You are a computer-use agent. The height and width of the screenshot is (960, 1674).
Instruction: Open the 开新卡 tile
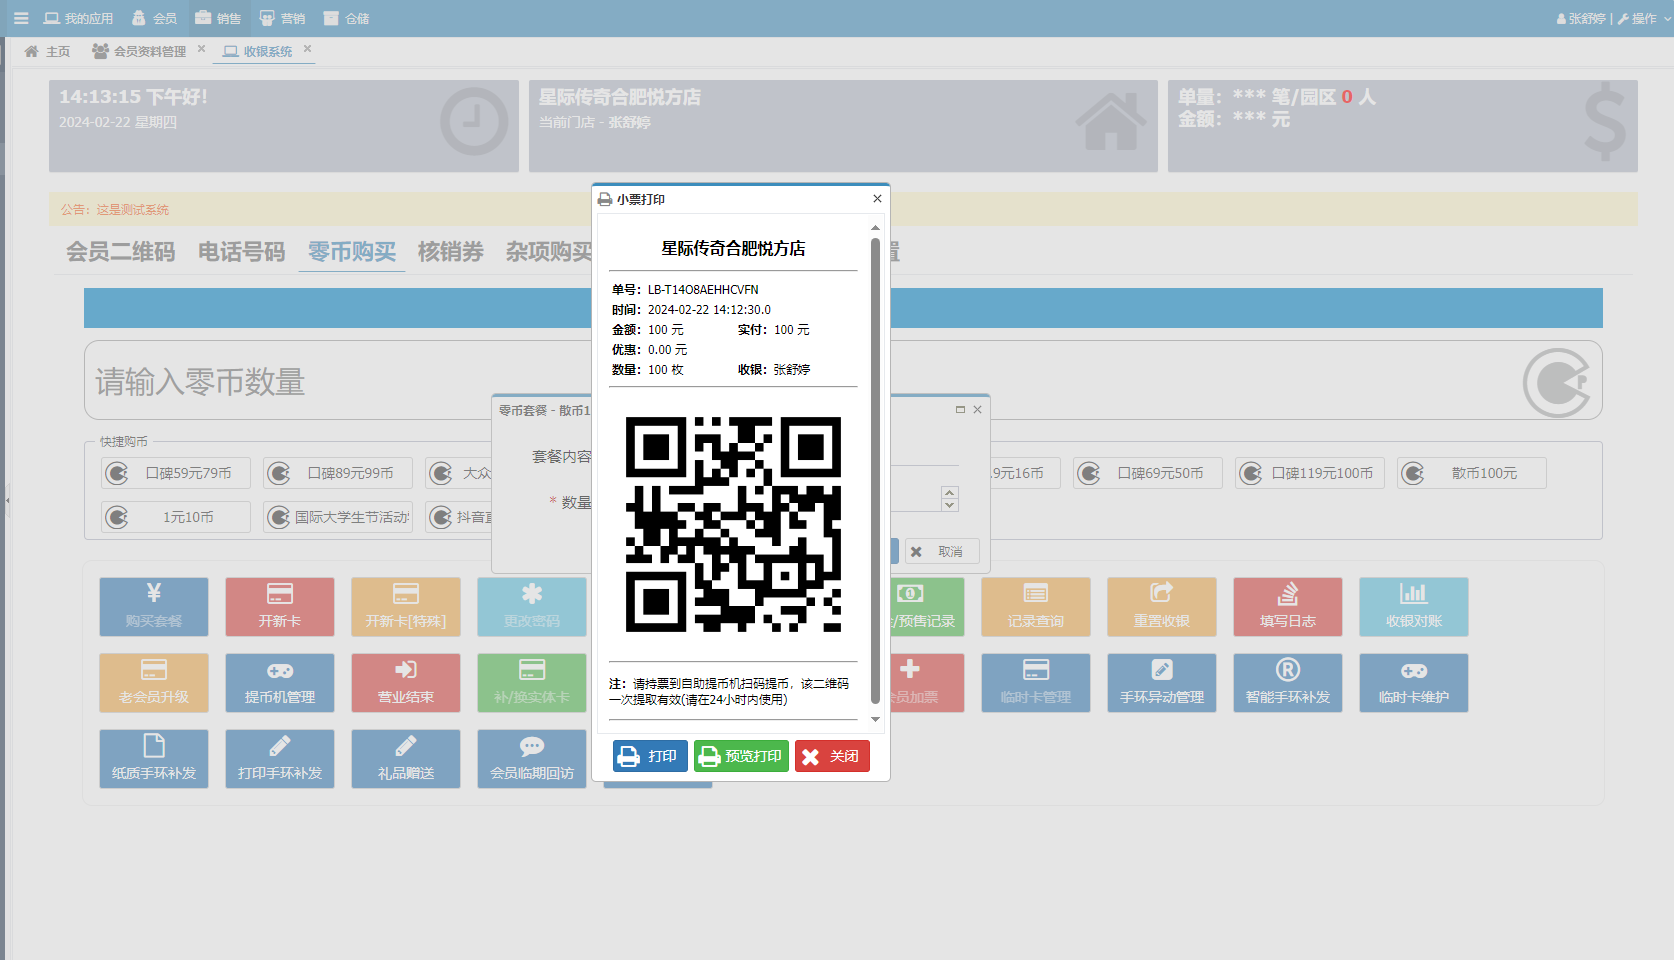(x=280, y=607)
